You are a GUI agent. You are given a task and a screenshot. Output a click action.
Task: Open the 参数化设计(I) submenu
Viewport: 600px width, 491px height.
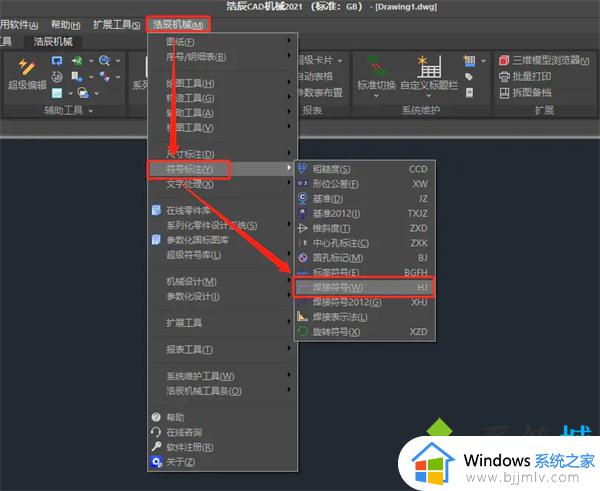pyautogui.click(x=222, y=297)
